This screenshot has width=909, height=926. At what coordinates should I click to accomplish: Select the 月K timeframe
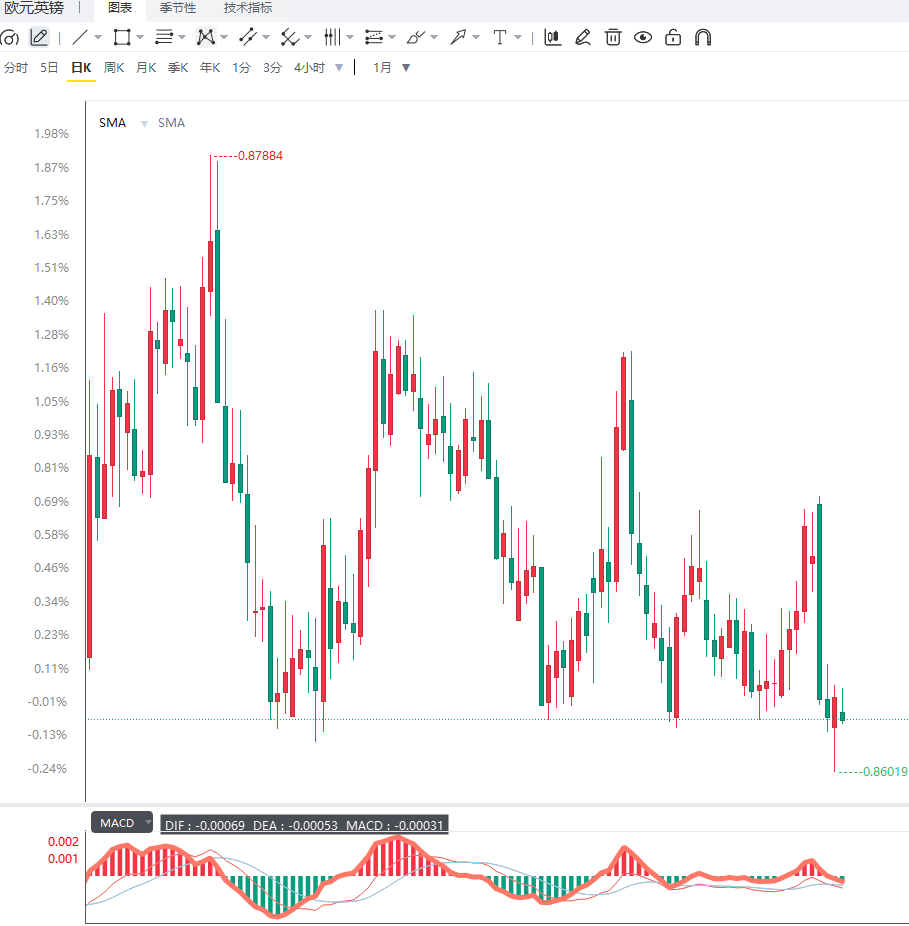[x=146, y=68]
